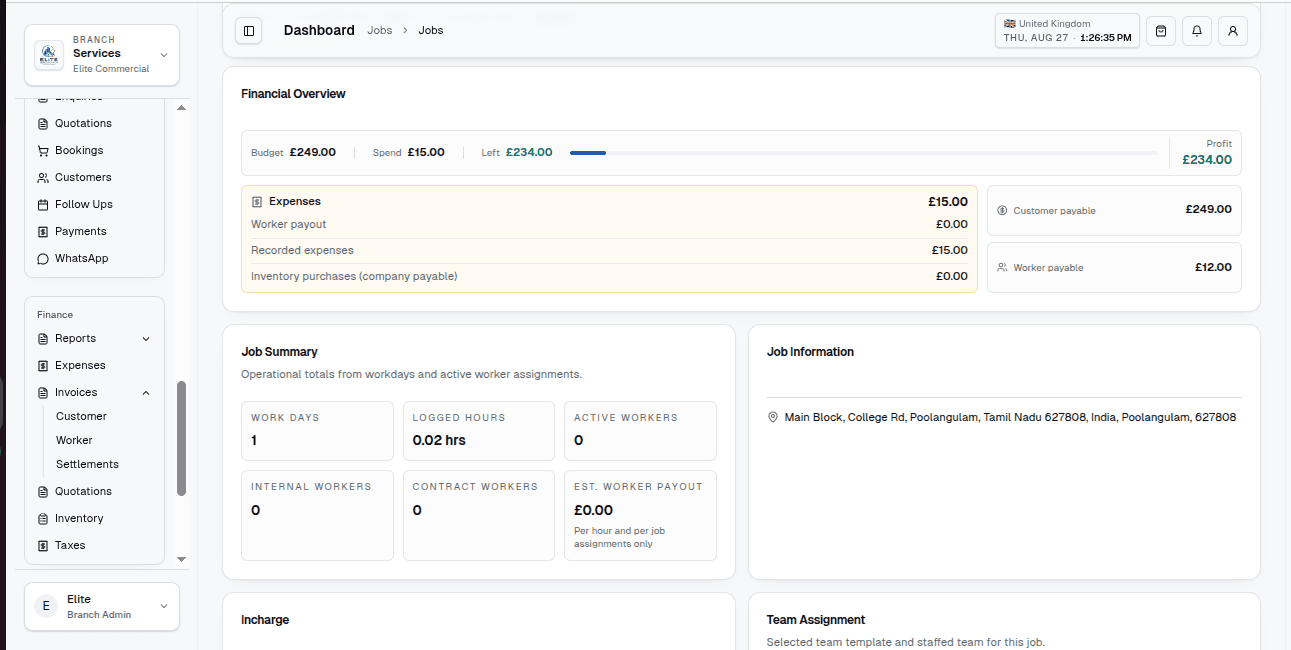1291x650 pixels.
Task: Click the Main Block College Rd address
Action: pyautogui.click(x=1010, y=418)
